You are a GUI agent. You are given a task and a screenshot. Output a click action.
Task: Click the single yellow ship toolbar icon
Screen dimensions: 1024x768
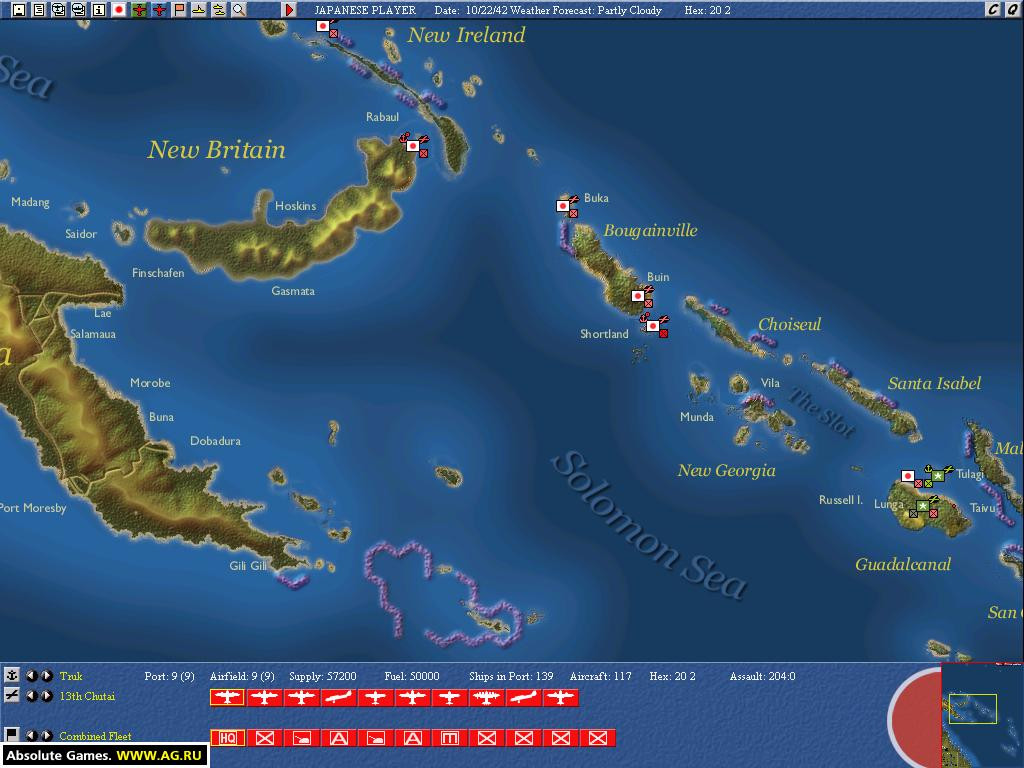pos(199,10)
